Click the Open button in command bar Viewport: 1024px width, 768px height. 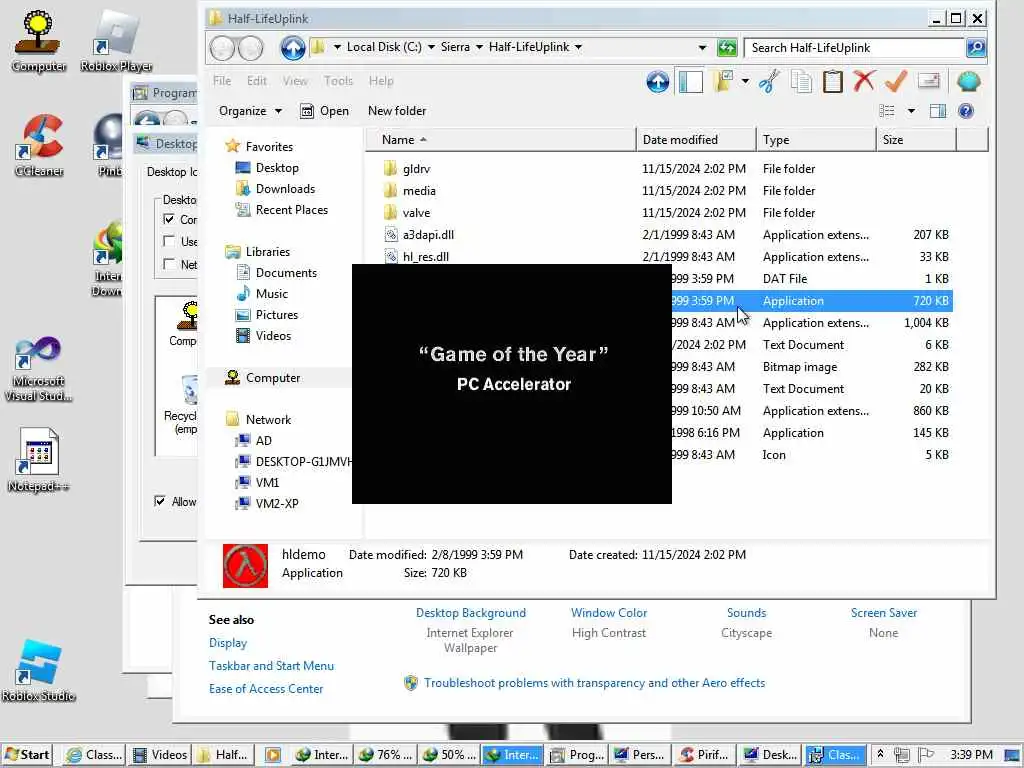point(325,111)
